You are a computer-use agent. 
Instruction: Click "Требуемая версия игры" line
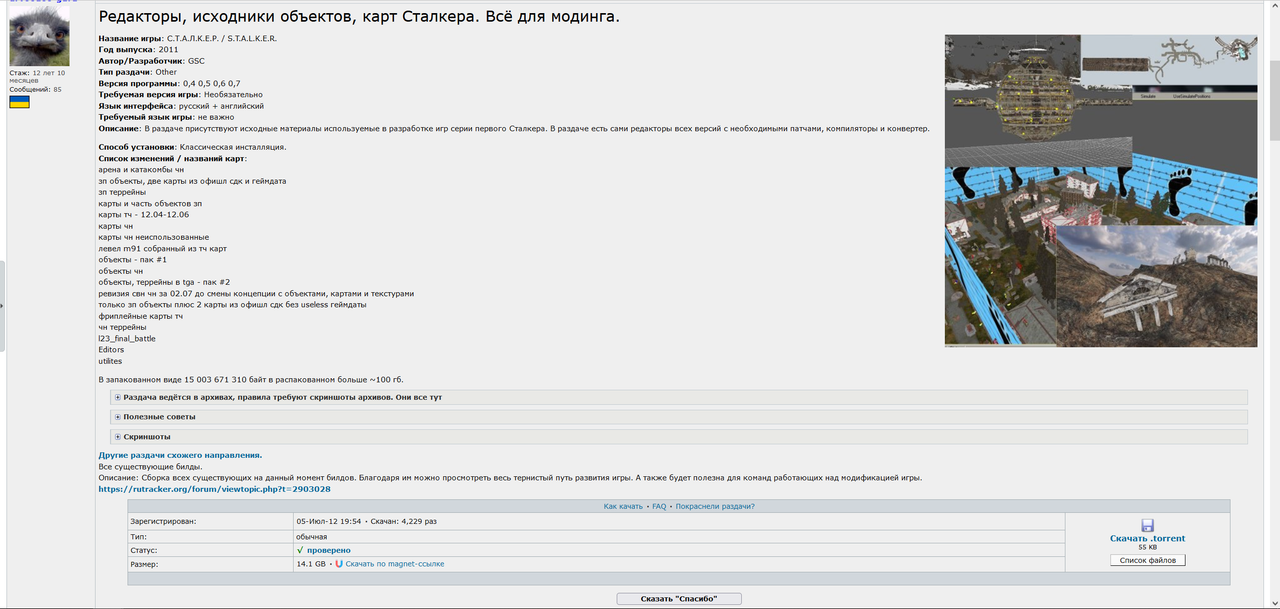[181, 94]
